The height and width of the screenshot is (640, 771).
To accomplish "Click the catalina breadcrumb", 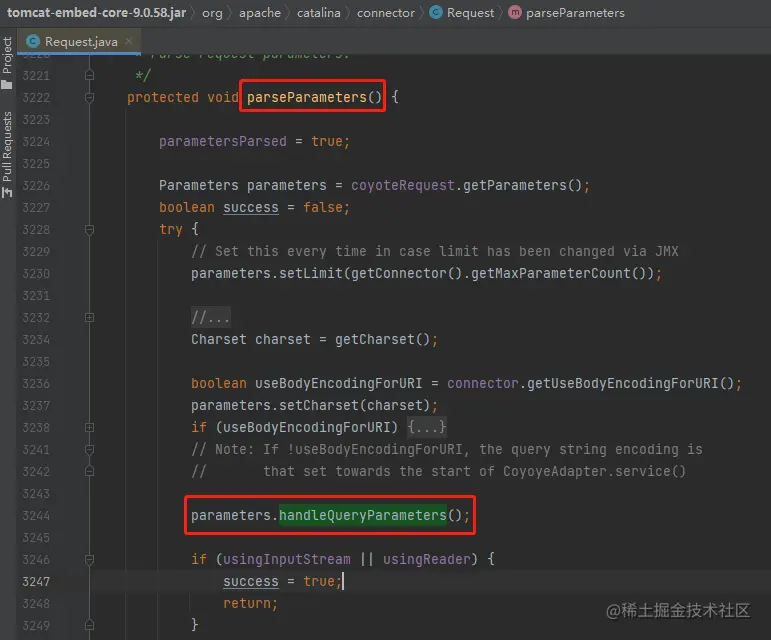I will [319, 13].
